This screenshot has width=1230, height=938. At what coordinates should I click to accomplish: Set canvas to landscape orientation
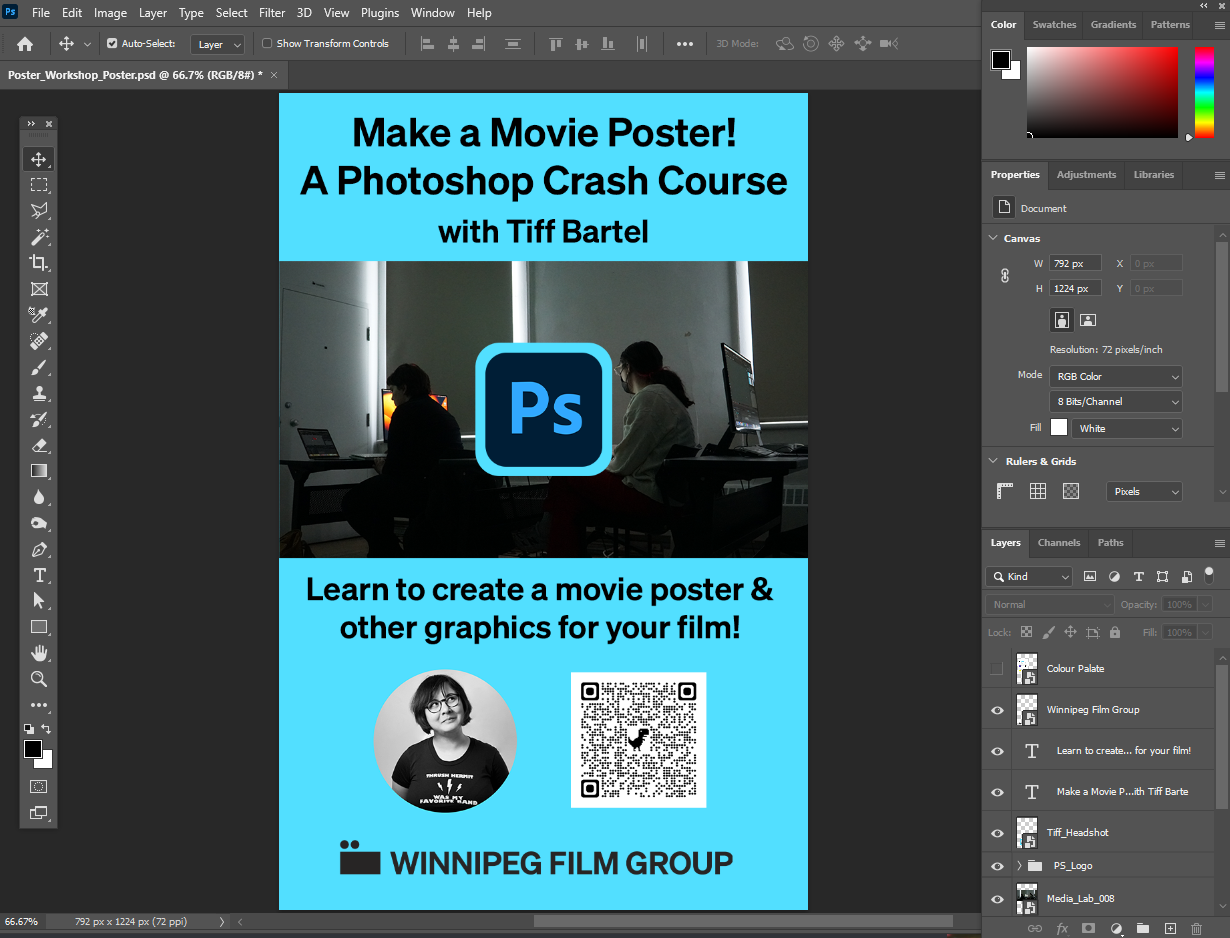1088,320
